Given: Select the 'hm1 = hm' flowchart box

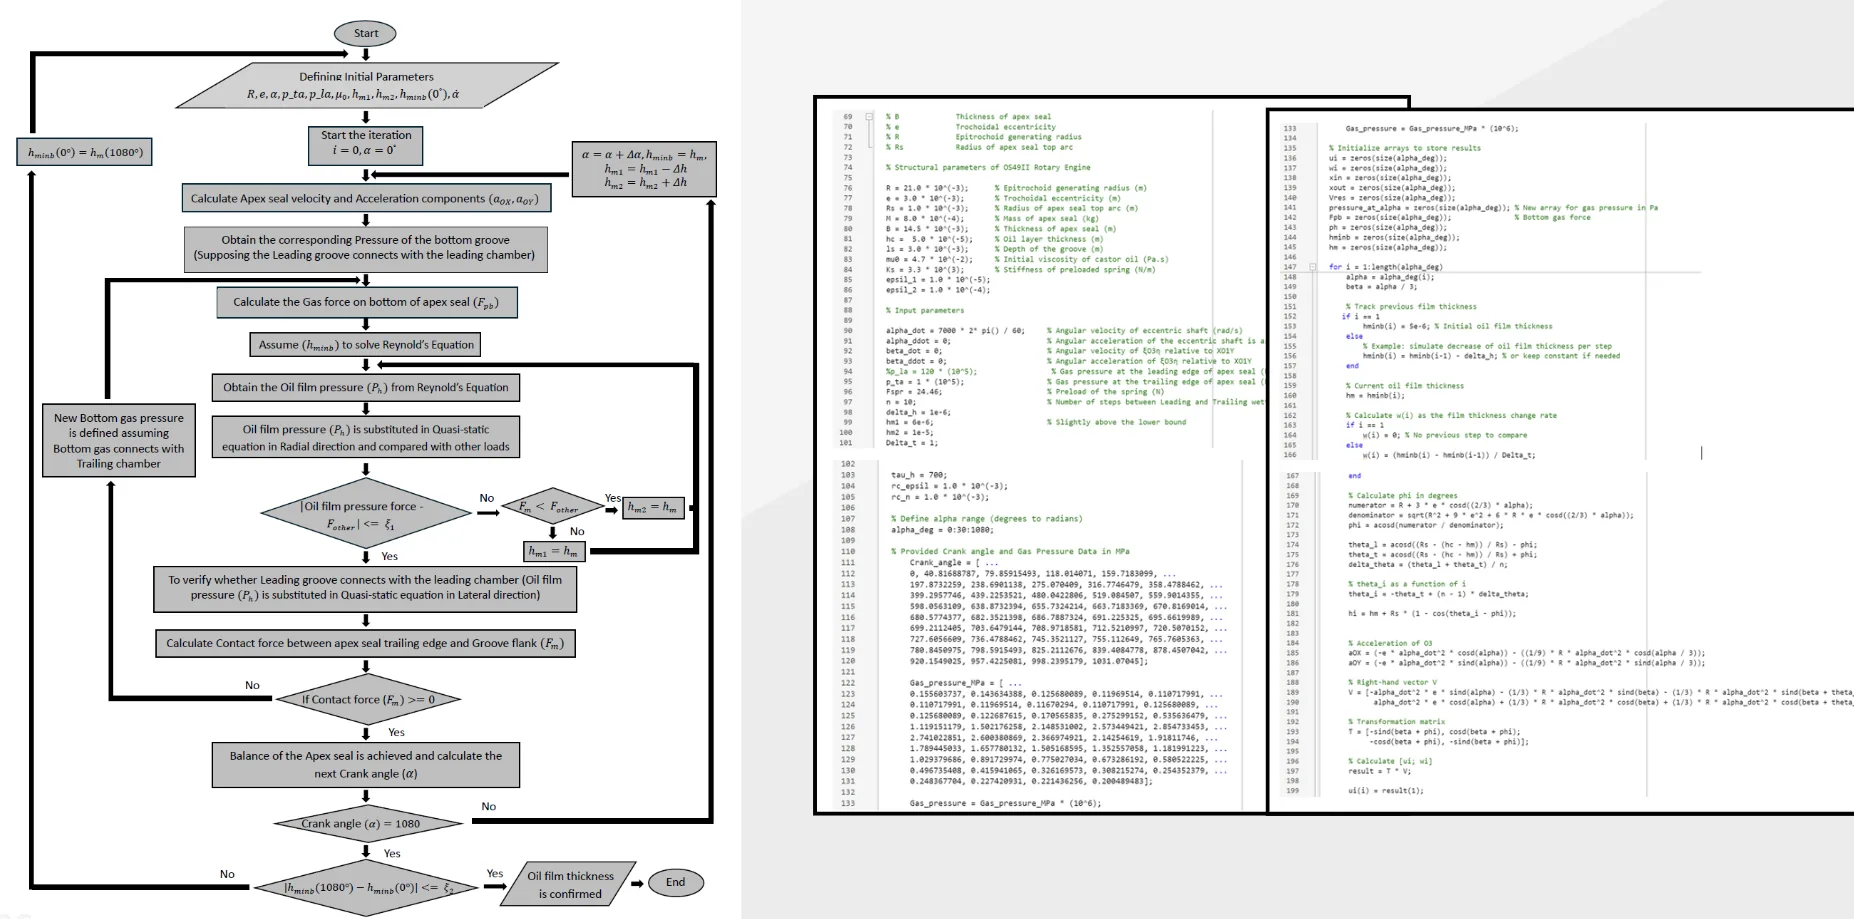Looking at the screenshot, I should [x=554, y=551].
